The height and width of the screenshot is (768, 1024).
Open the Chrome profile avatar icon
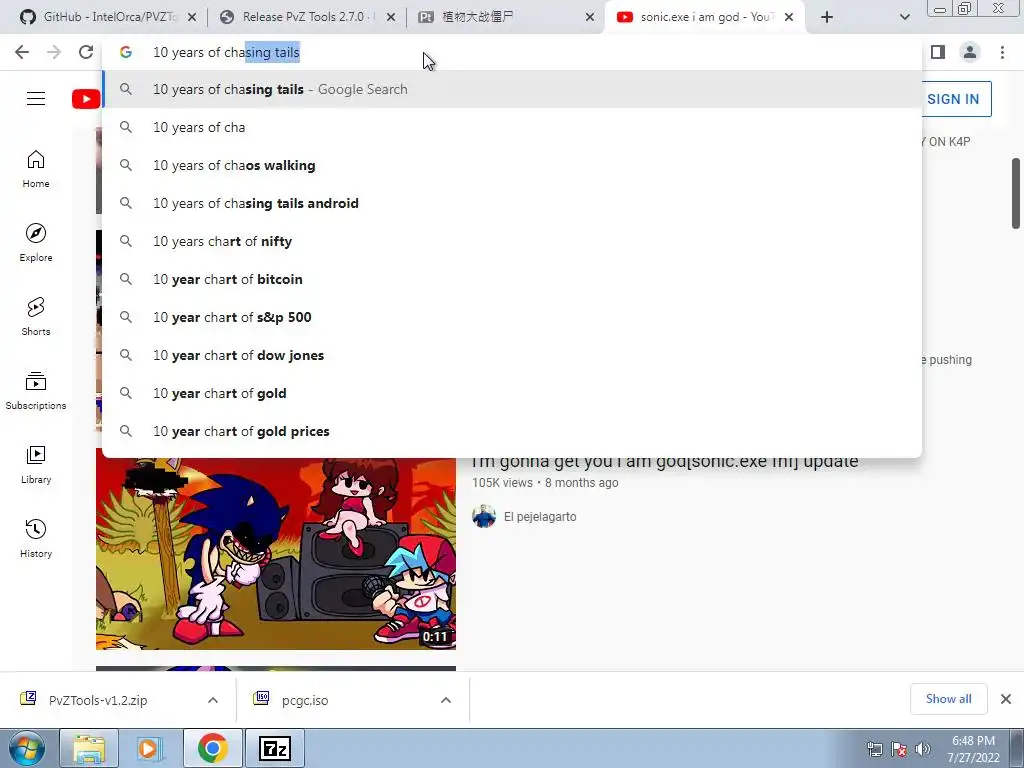[x=970, y=52]
